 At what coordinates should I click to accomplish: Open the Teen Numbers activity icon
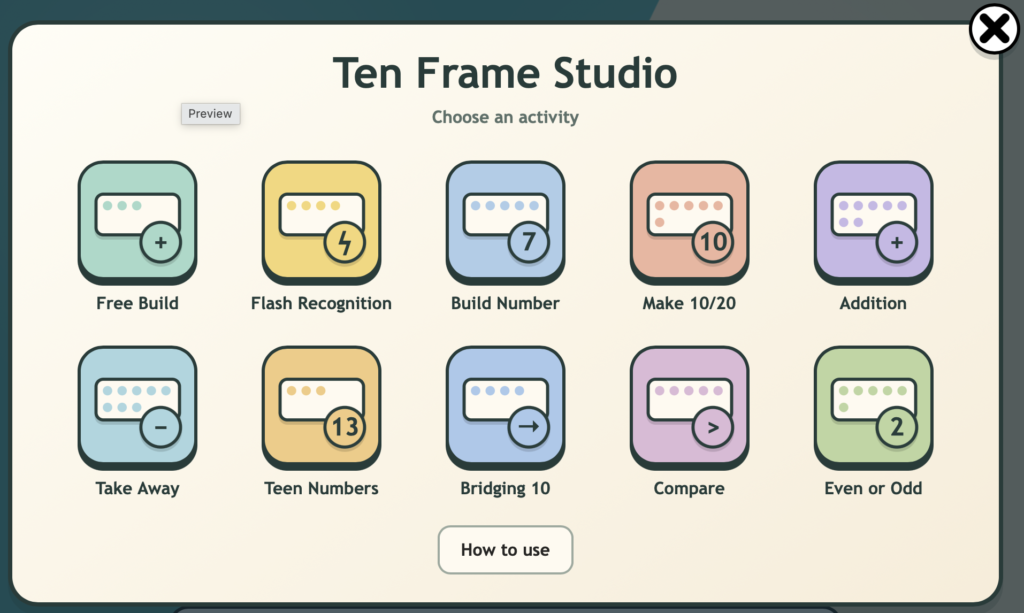321,408
